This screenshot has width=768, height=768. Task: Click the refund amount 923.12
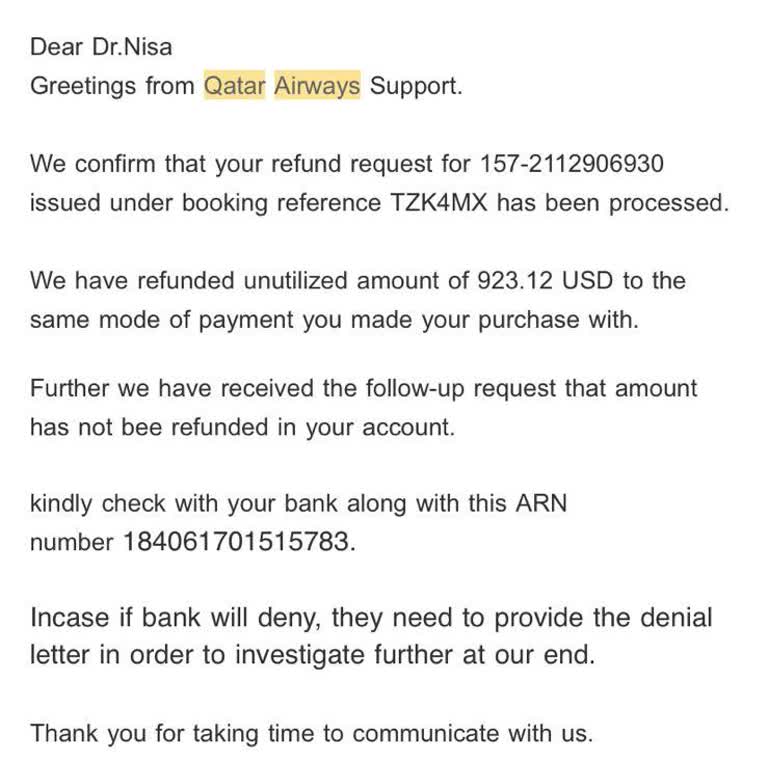coord(515,281)
